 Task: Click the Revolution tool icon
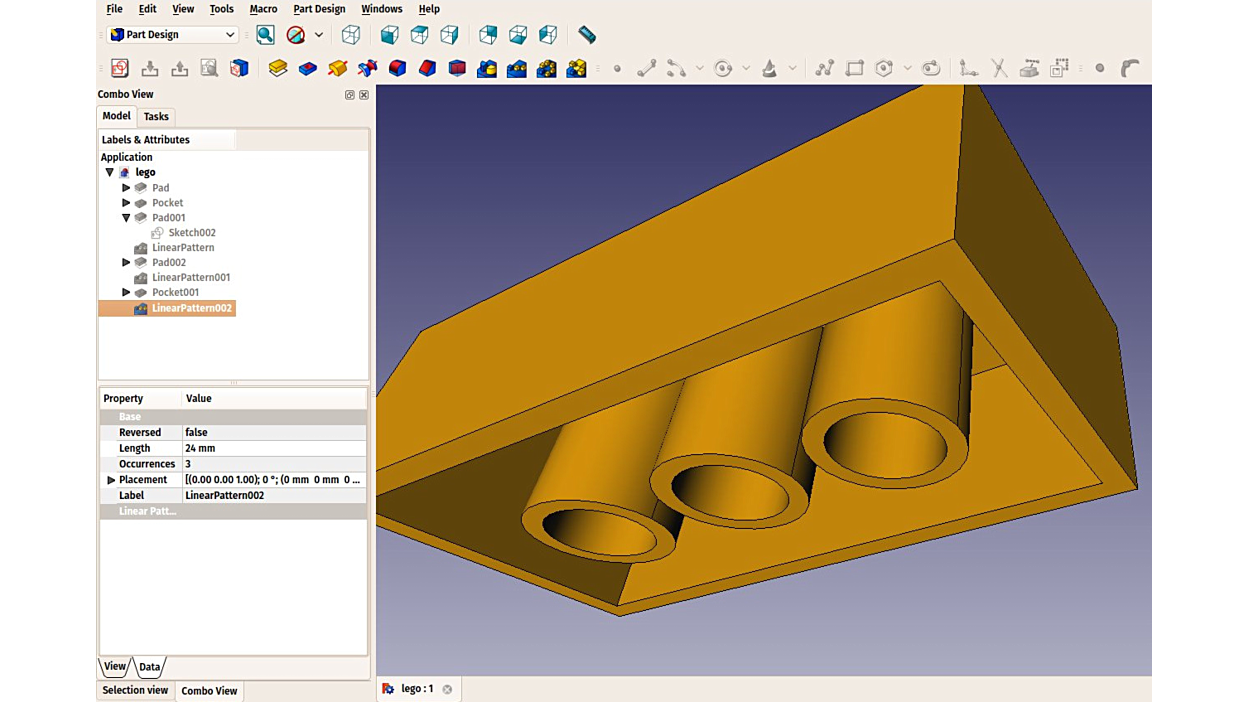point(338,68)
